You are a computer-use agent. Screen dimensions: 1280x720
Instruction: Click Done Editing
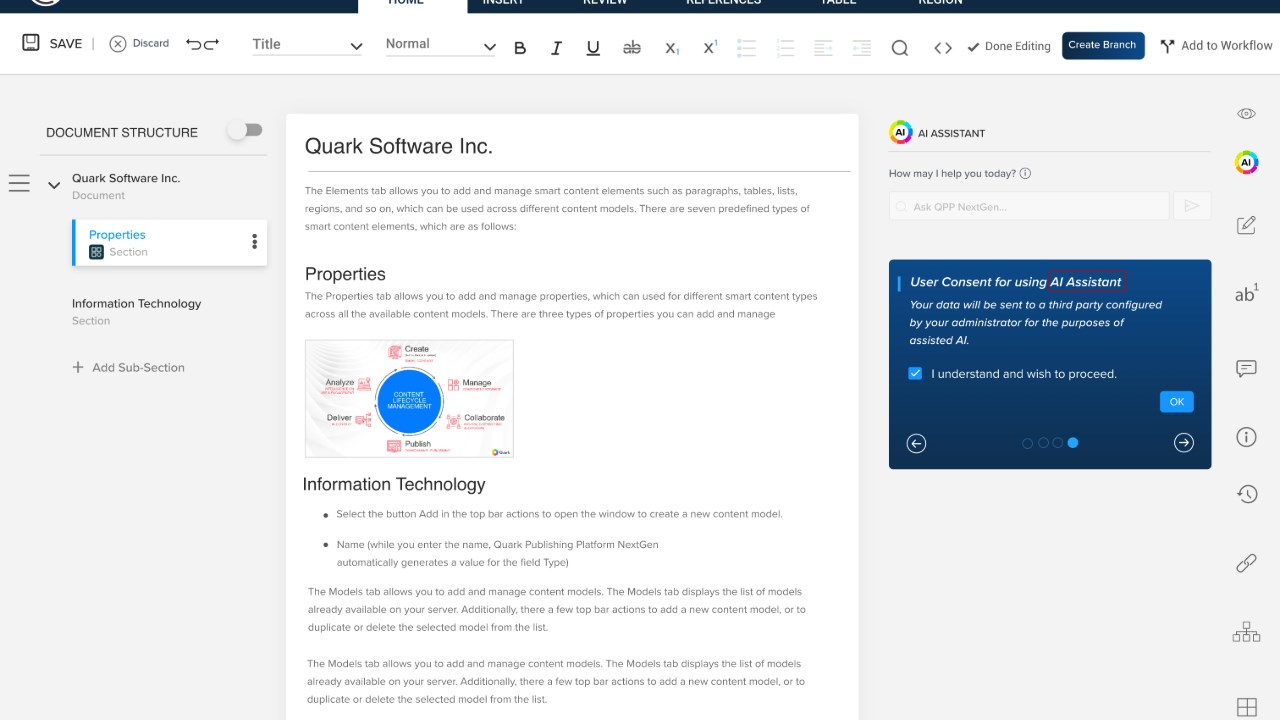point(1009,46)
